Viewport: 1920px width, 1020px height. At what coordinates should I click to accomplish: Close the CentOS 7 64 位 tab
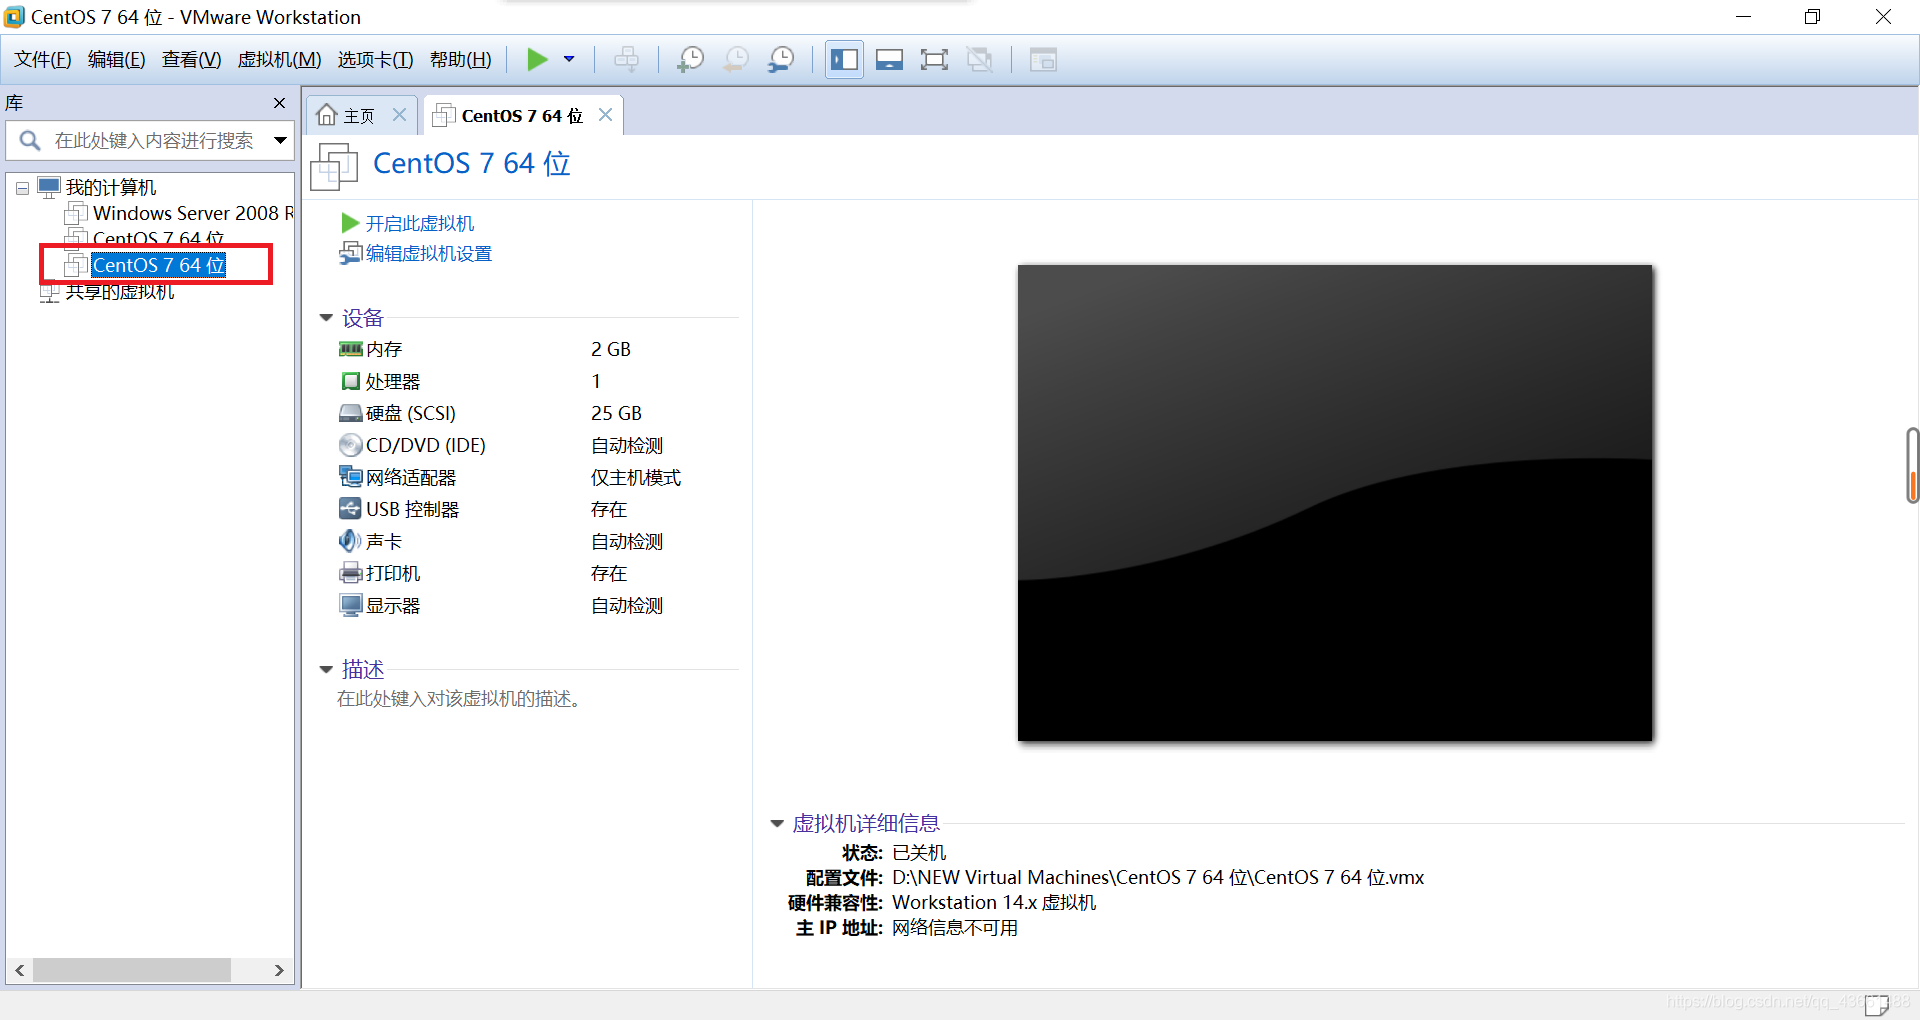coord(605,115)
